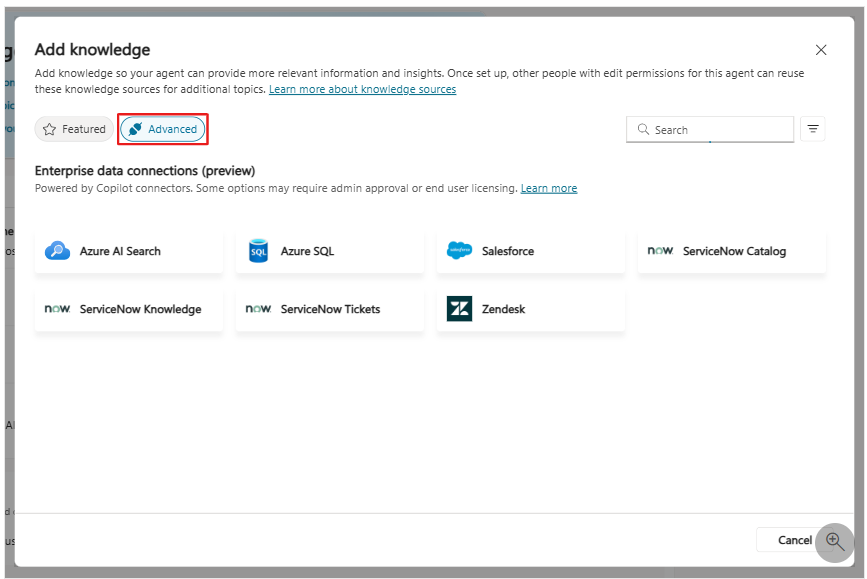Open the Learn more link about Copilot connectors
The image size is (867, 579).
(549, 188)
